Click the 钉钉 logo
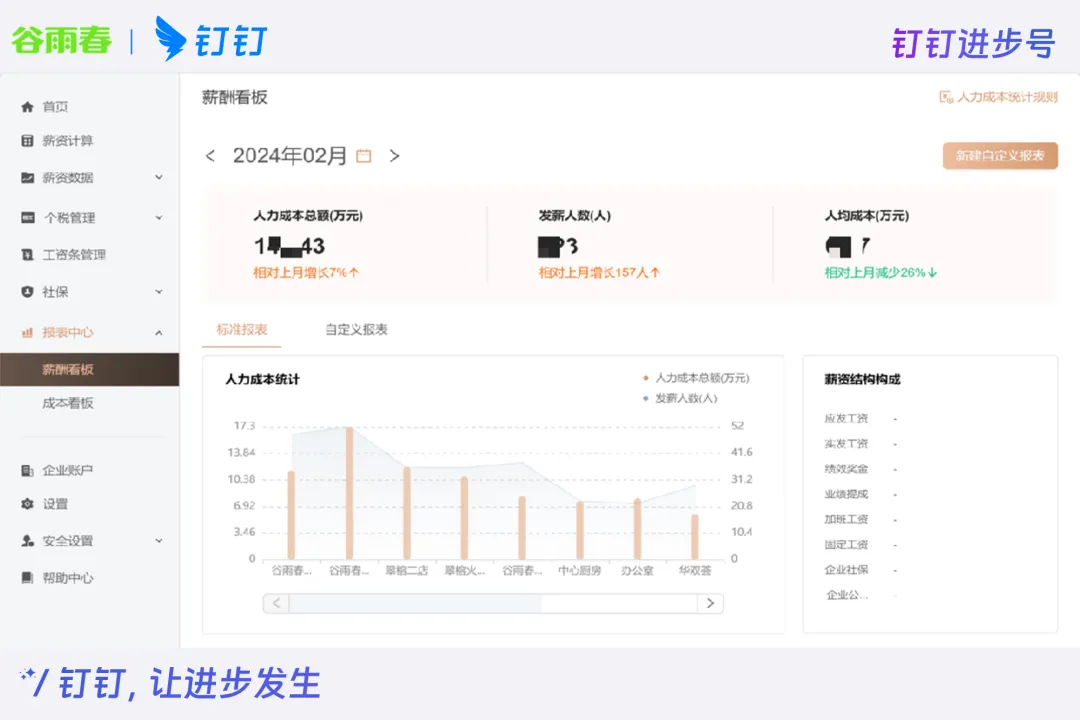The height and width of the screenshot is (720, 1080). (211, 39)
